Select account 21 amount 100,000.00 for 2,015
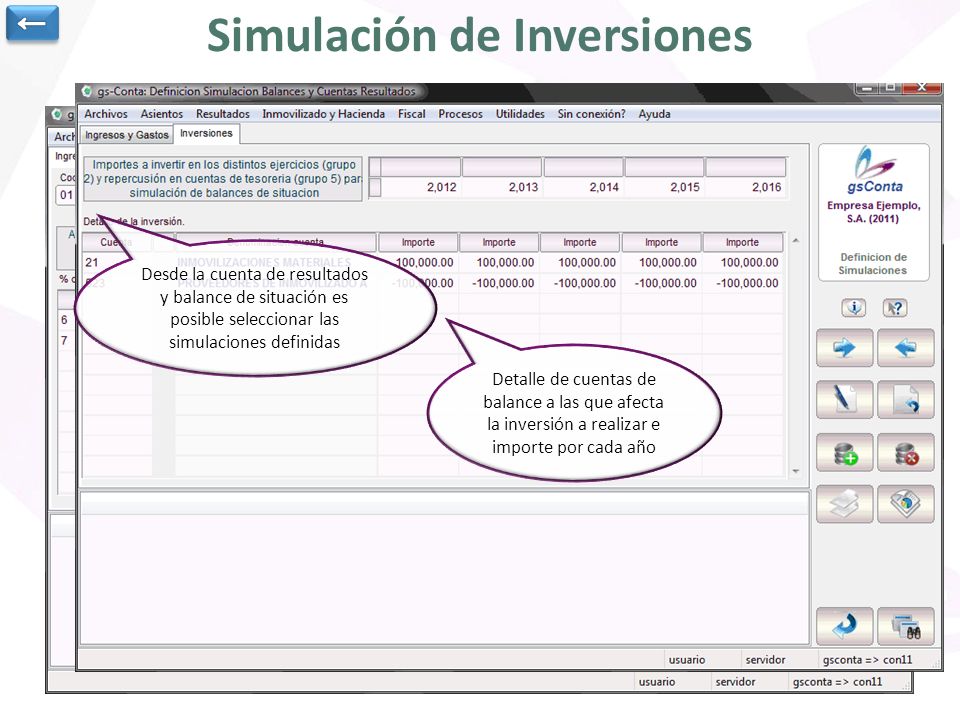960x720 pixels. click(x=661, y=263)
